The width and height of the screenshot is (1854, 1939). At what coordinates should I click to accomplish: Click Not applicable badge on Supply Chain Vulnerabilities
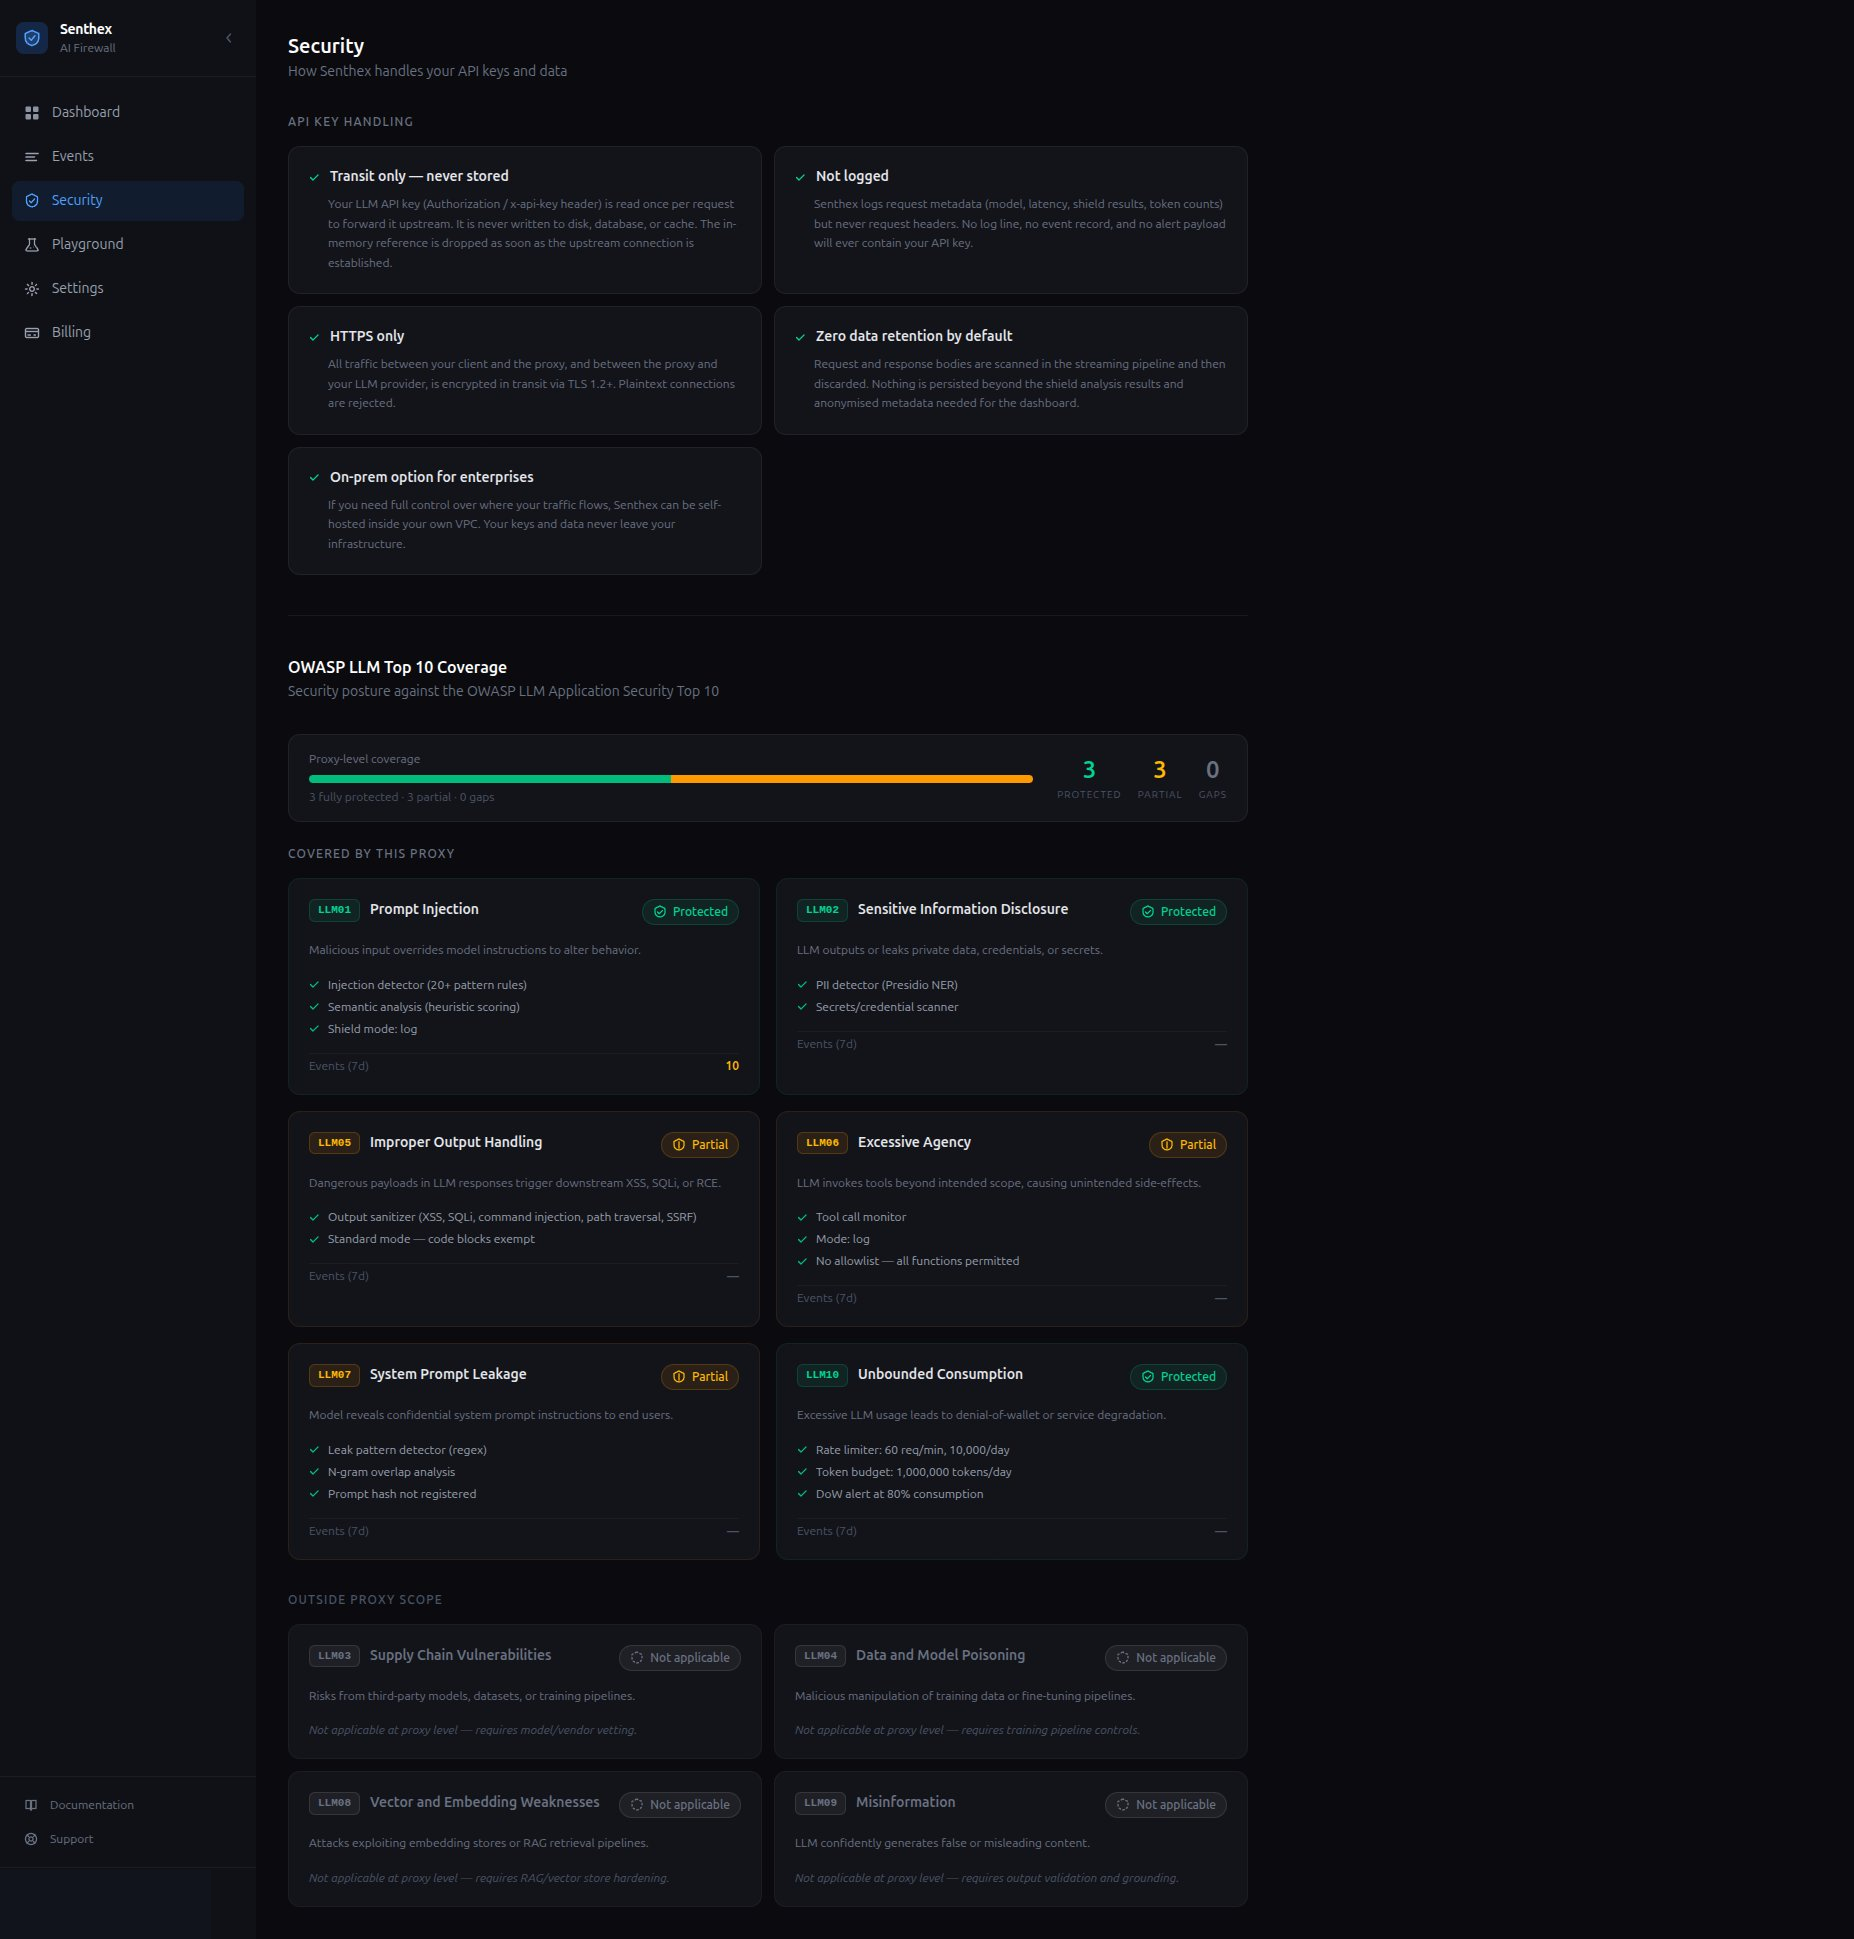(680, 1658)
